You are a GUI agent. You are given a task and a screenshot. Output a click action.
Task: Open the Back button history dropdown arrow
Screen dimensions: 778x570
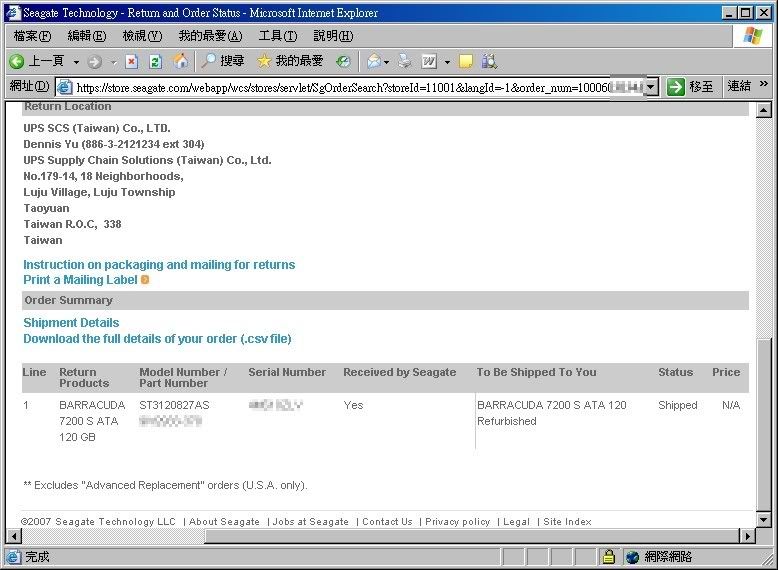76,62
